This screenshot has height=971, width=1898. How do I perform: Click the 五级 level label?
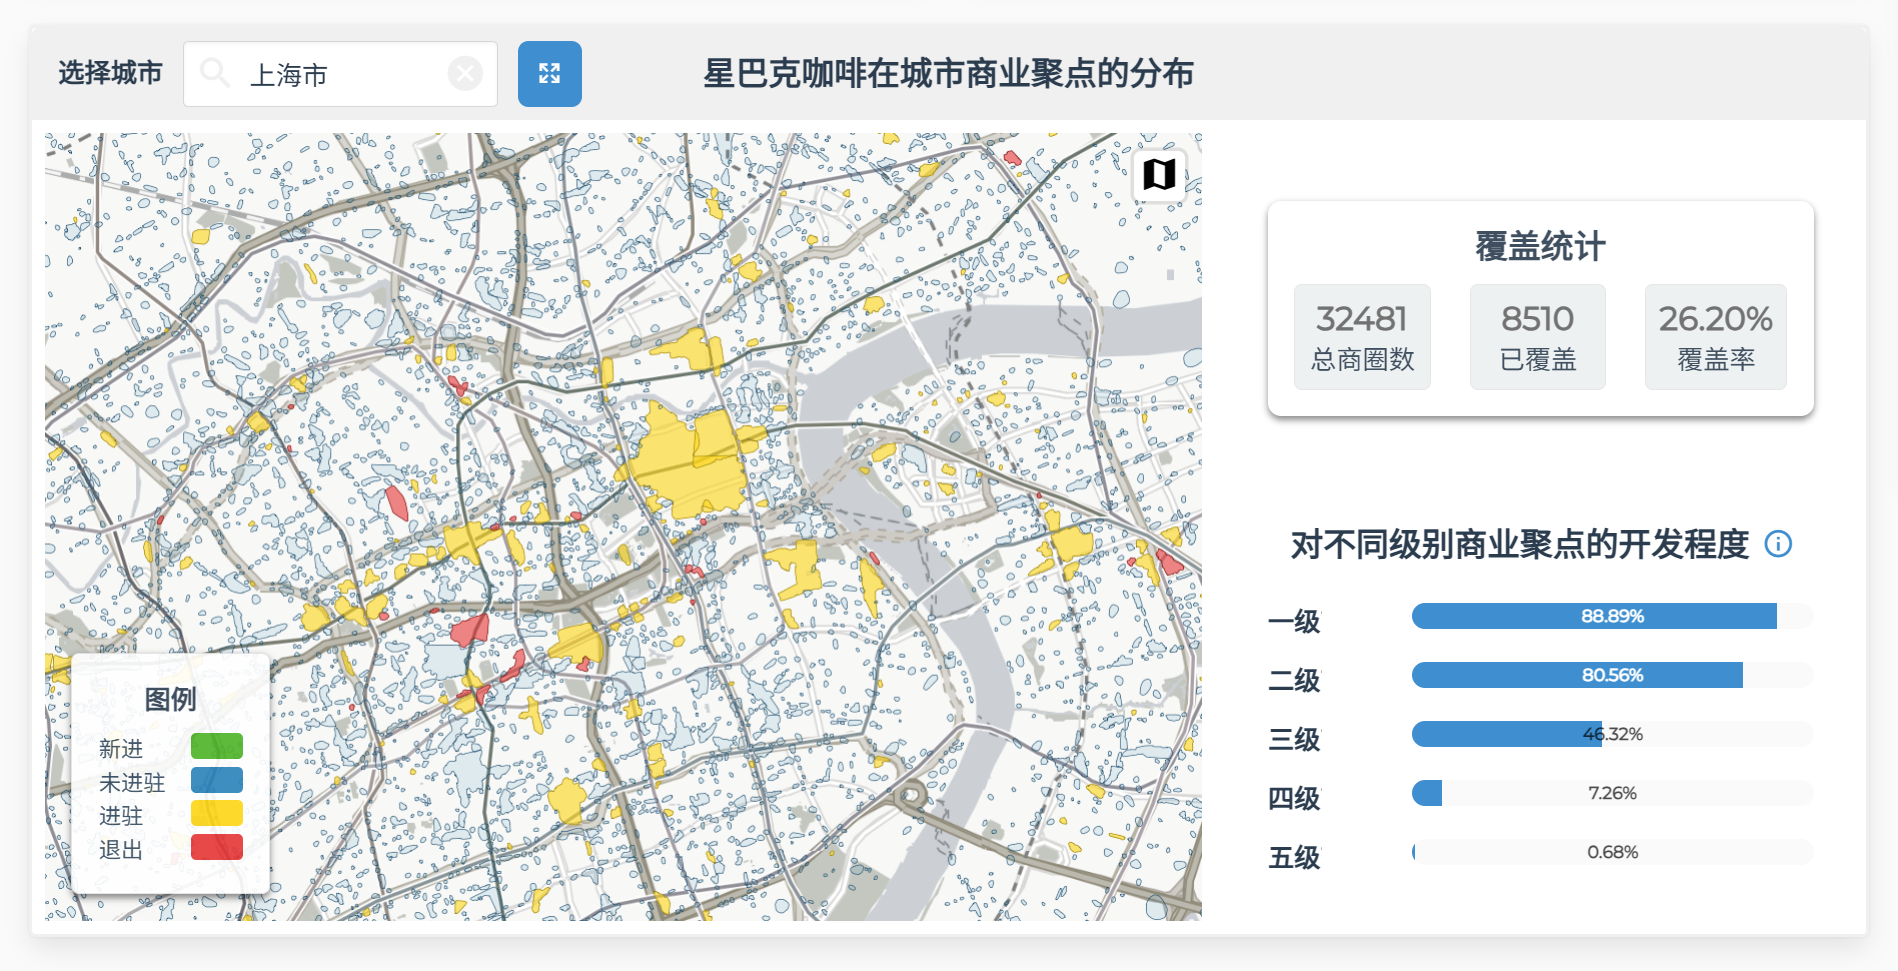[x=1294, y=857]
